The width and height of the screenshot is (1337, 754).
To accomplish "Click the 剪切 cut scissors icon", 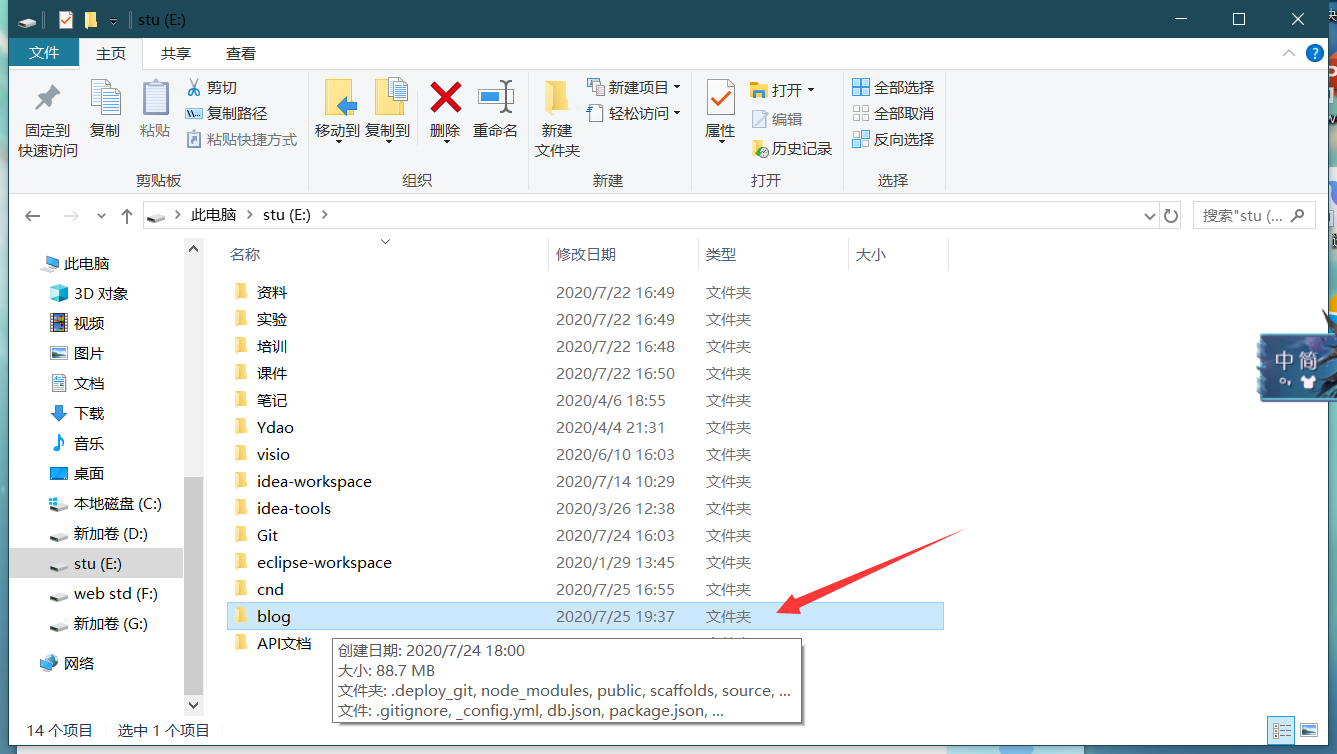I will (194, 88).
